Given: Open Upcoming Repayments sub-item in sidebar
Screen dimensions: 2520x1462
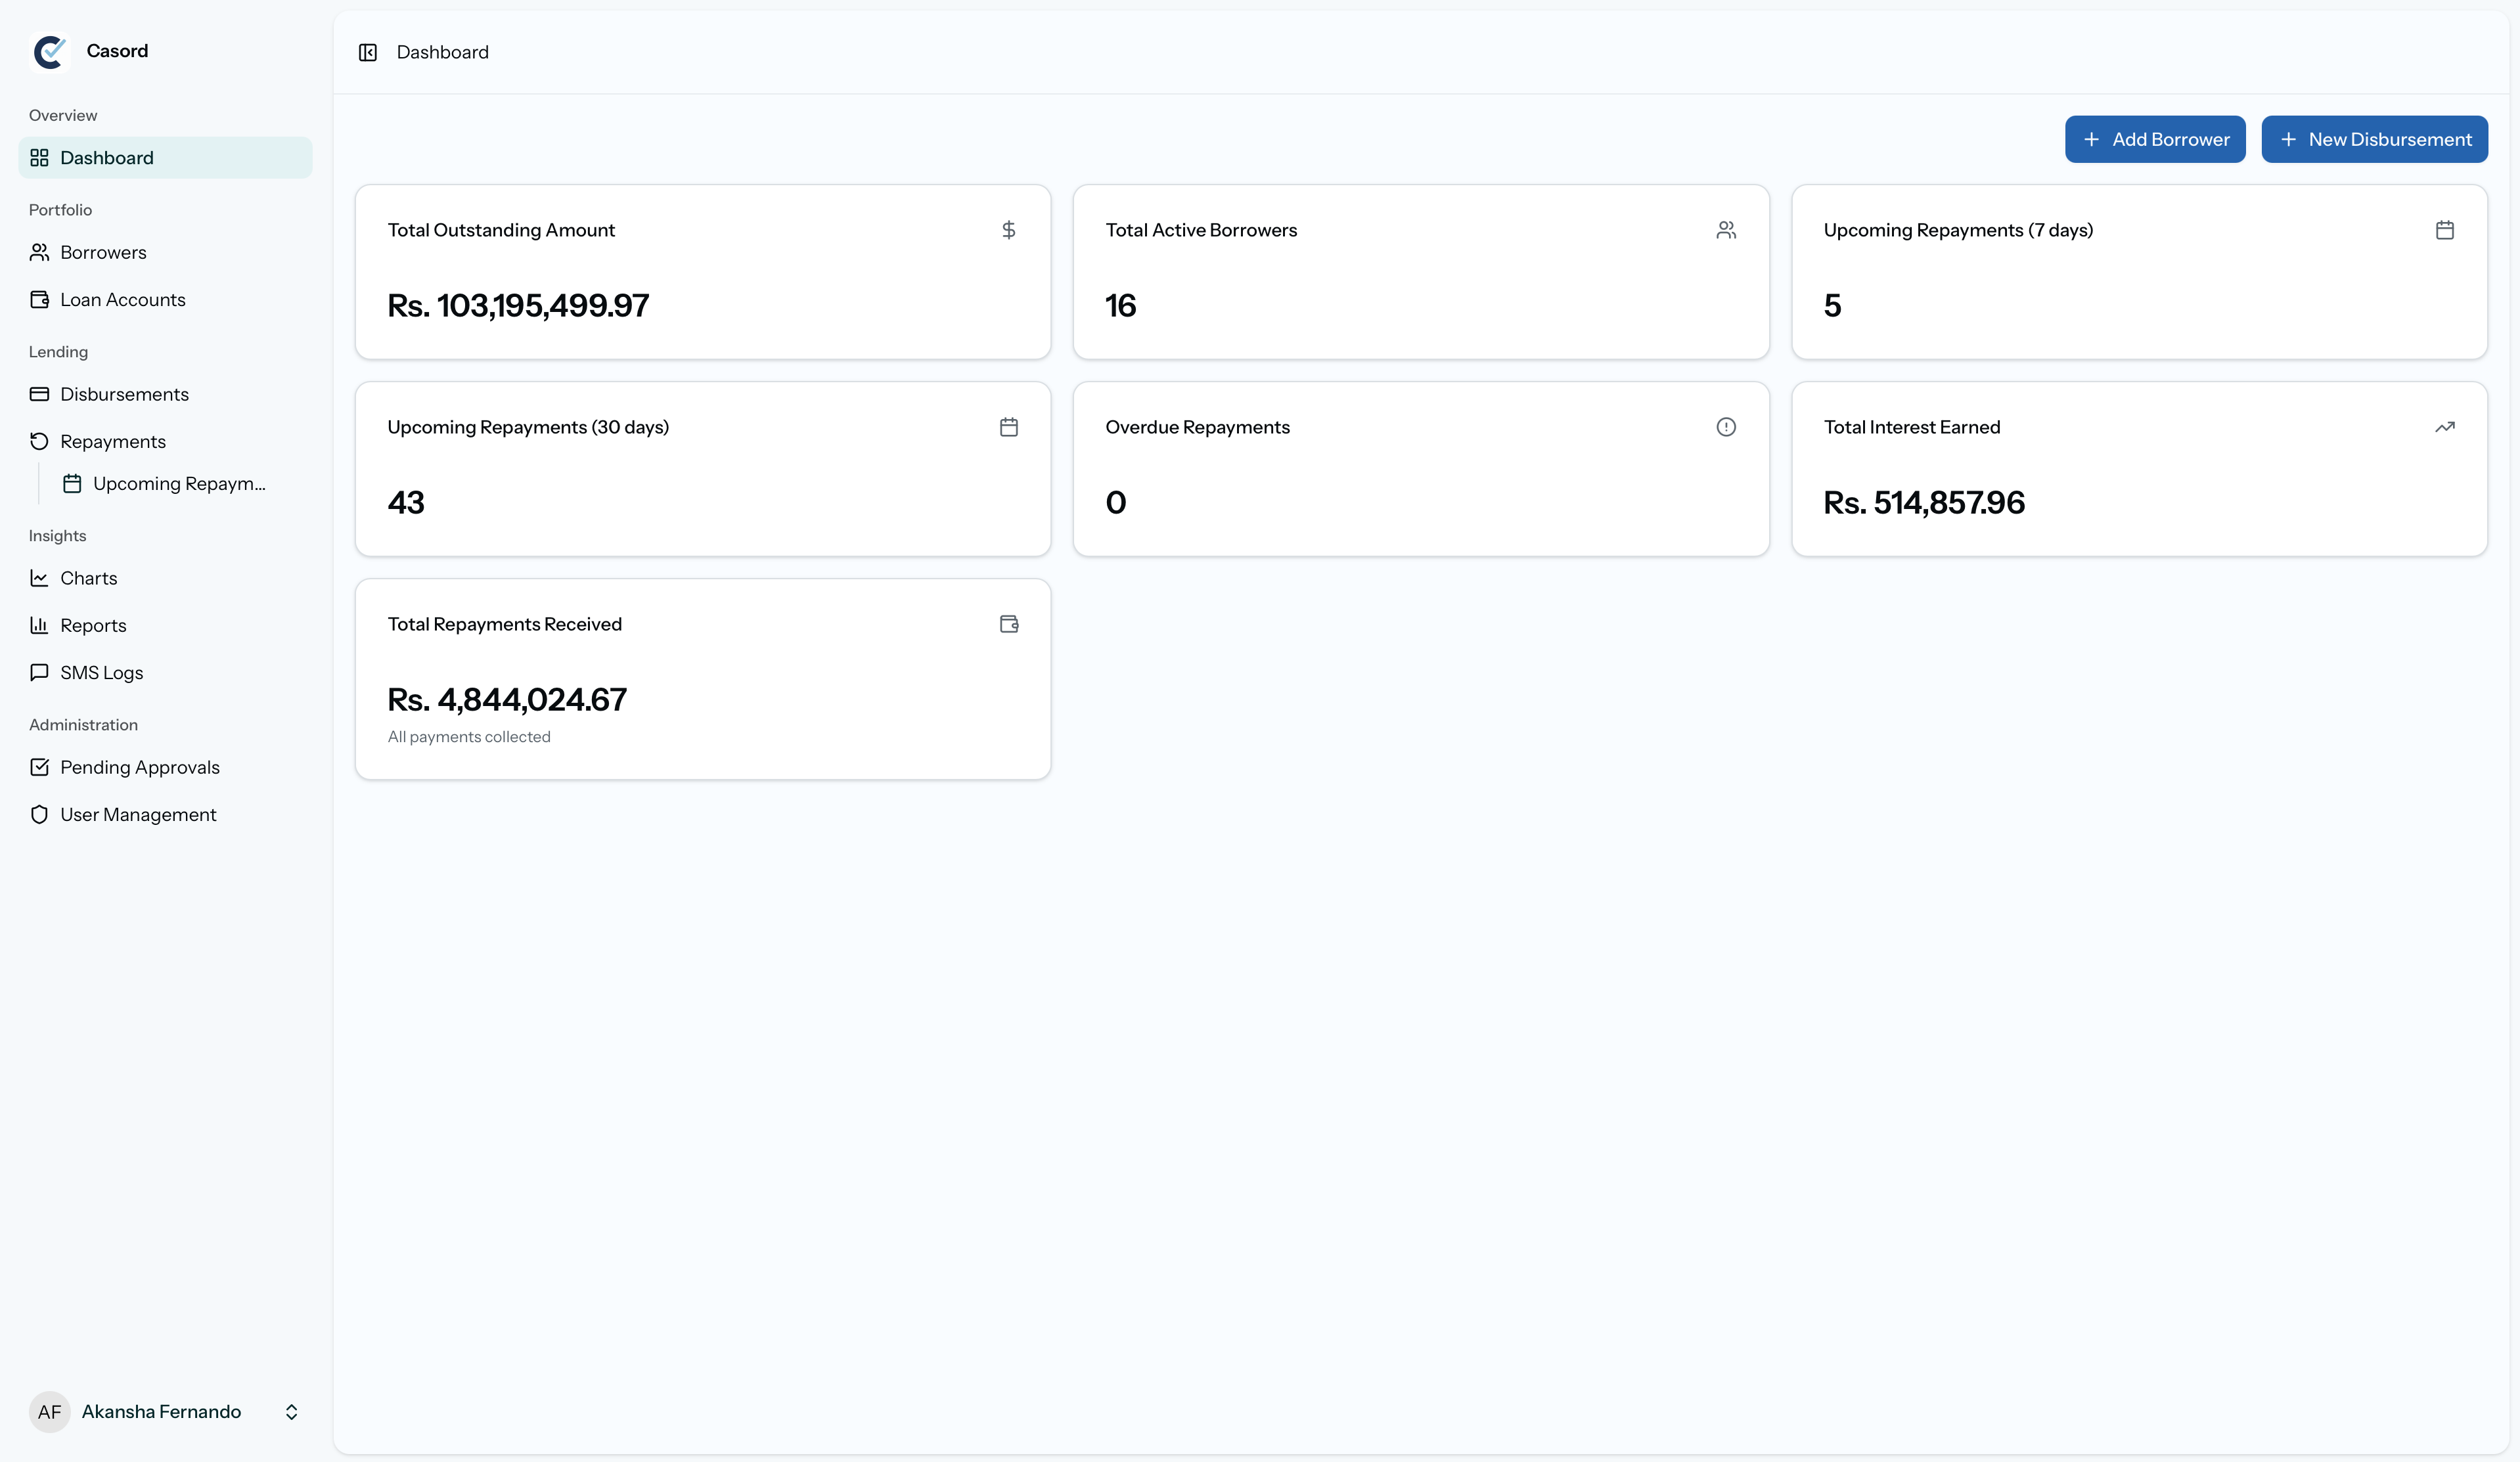Looking at the screenshot, I should point(178,484).
